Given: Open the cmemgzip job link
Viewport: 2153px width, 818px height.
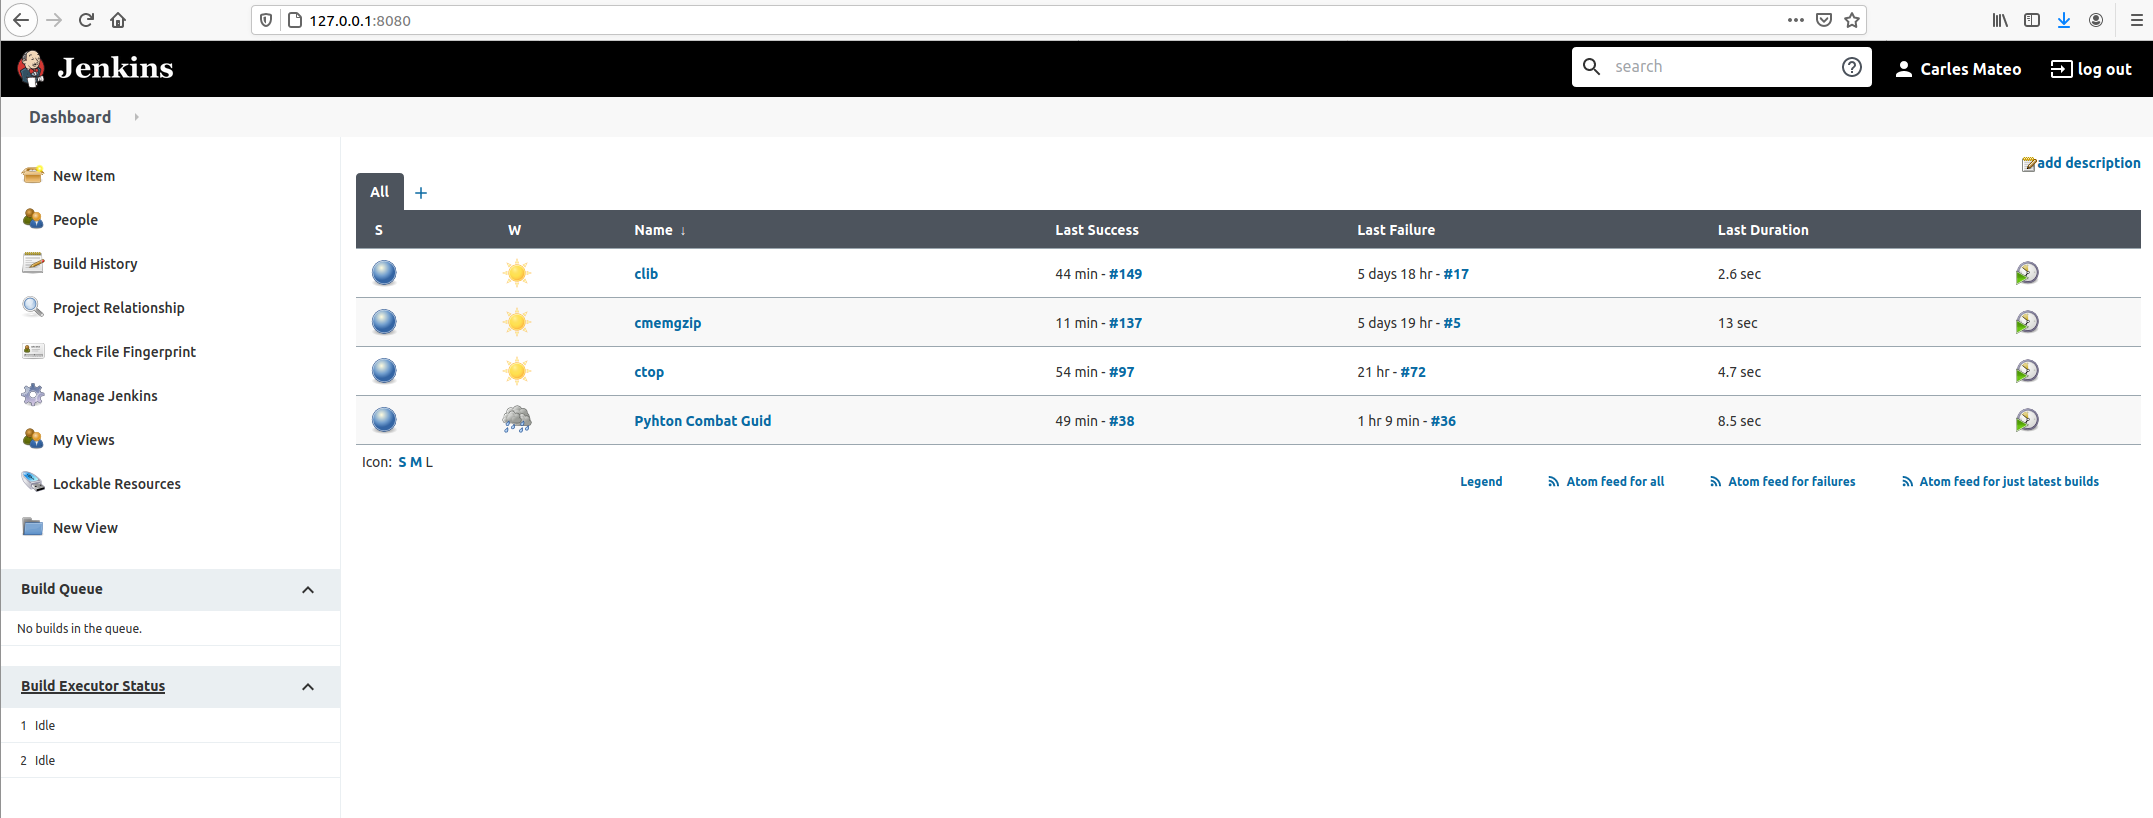Looking at the screenshot, I should click(667, 323).
